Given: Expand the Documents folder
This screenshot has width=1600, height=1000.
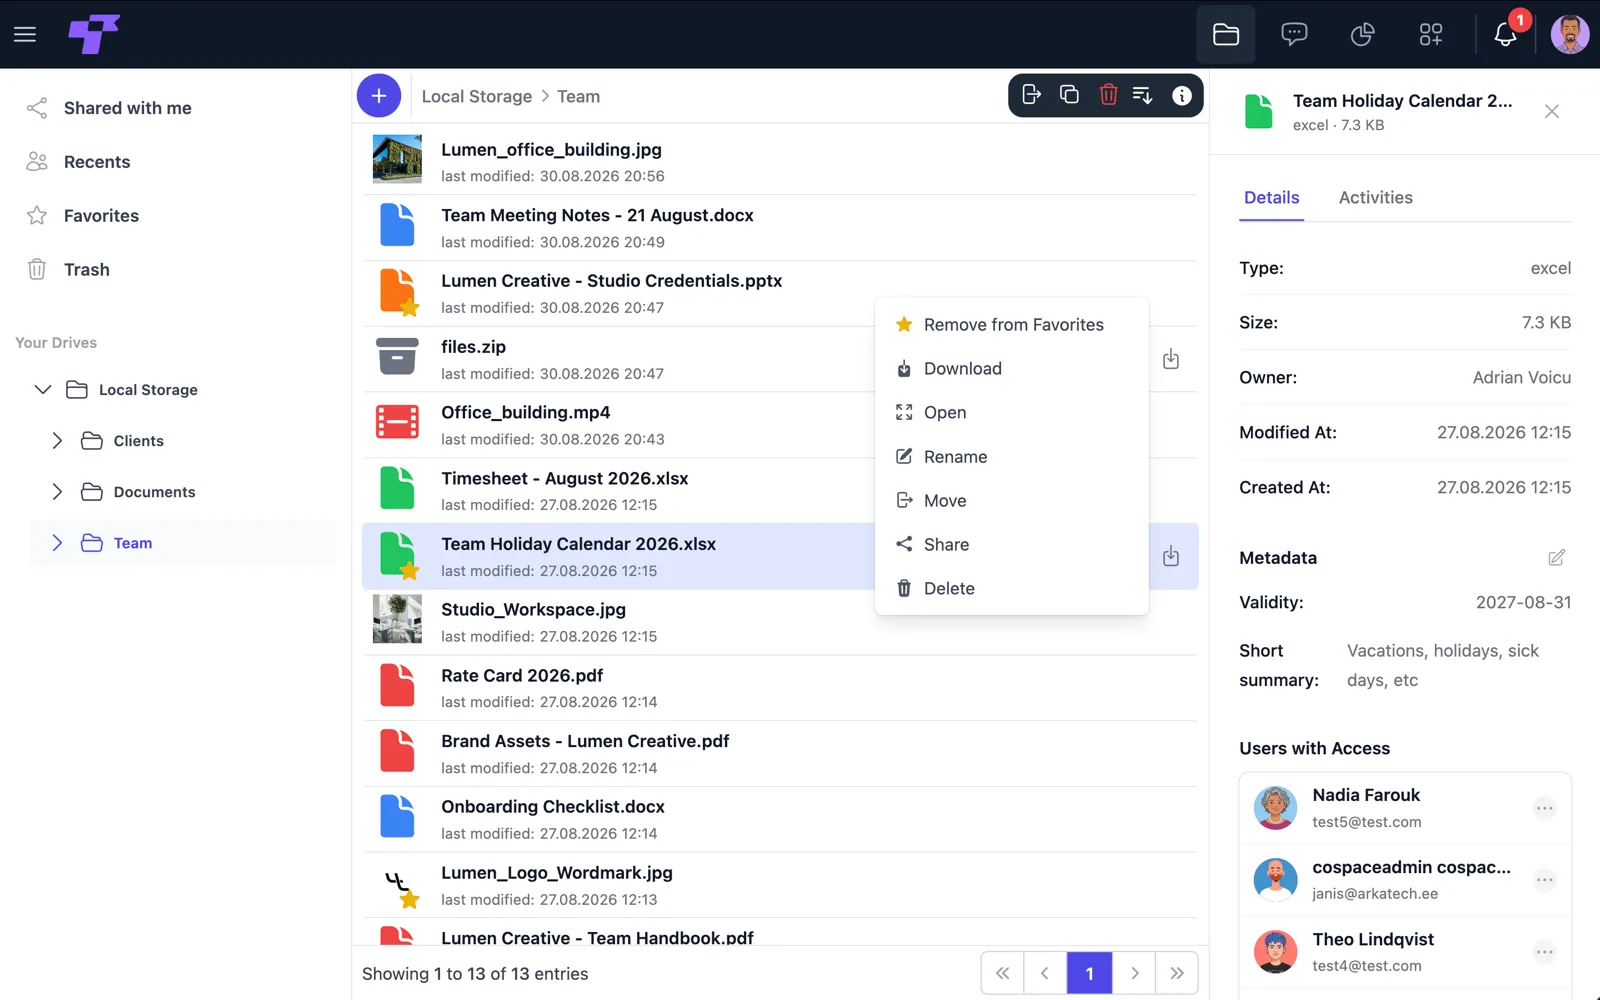Looking at the screenshot, I should 57,491.
